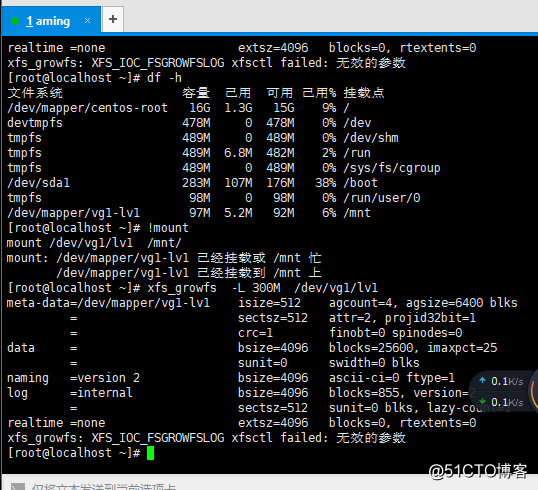The height and width of the screenshot is (490, 538).
Task: Click the '容量' column header
Action: (x=196, y=93)
